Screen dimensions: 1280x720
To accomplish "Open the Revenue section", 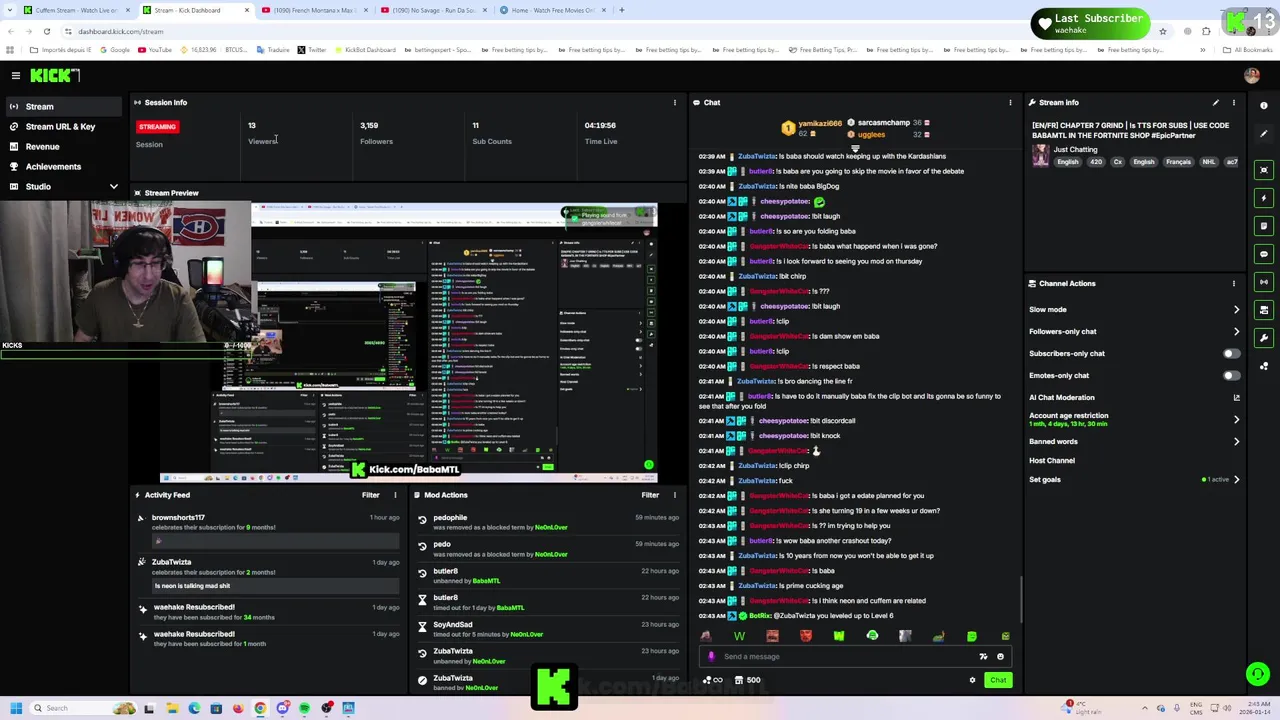I will [x=65, y=146].
